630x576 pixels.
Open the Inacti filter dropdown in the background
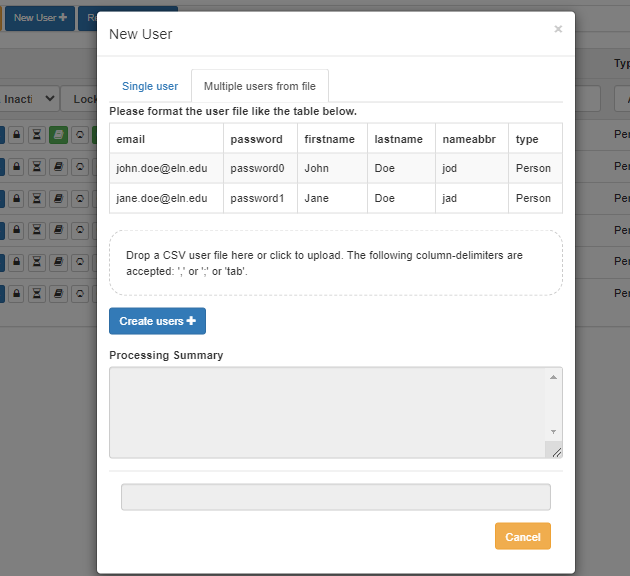[x=29, y=99]
